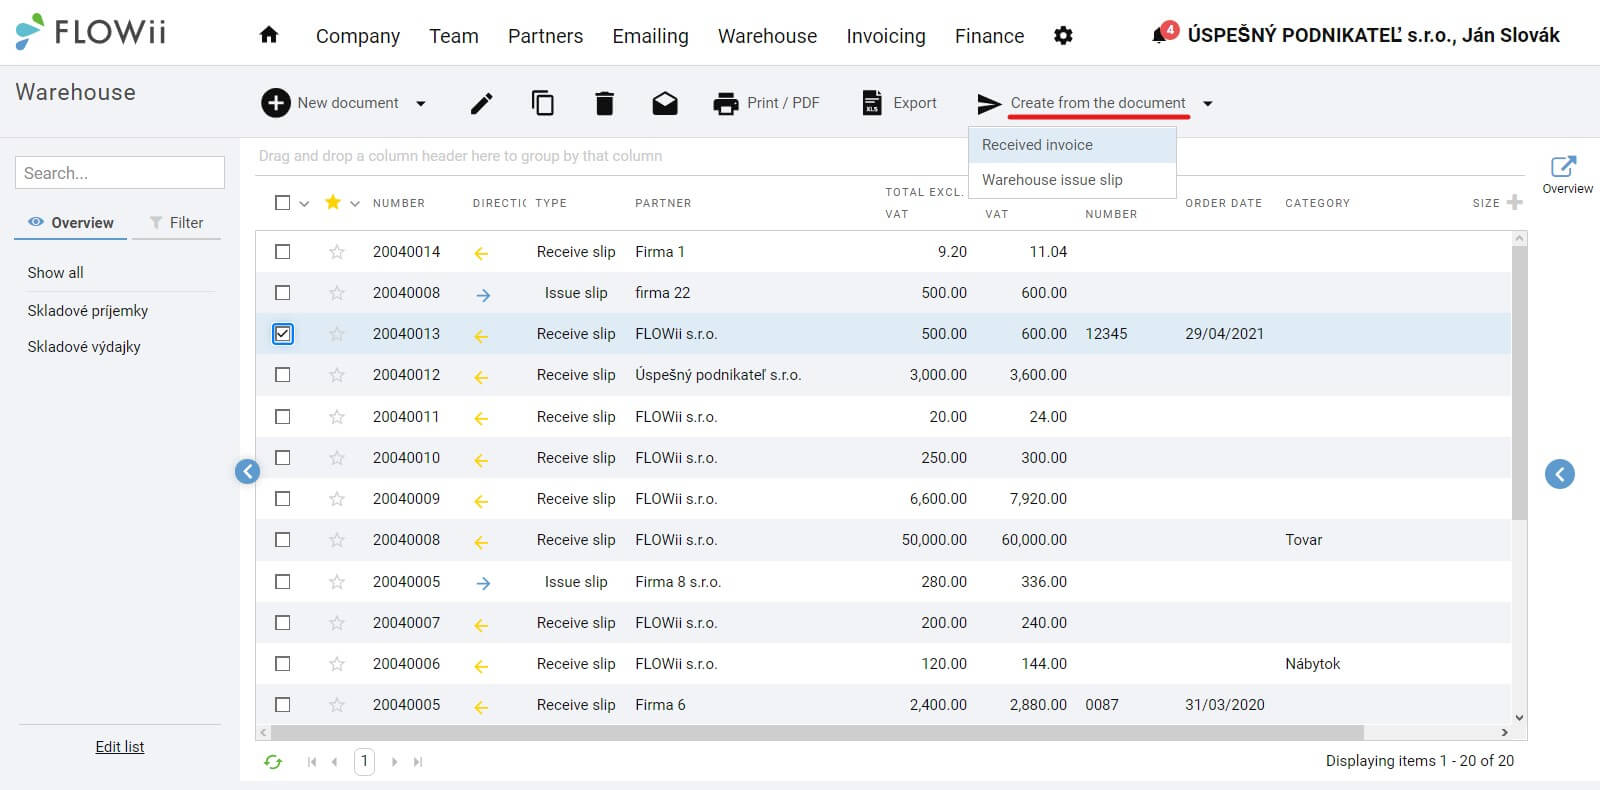Open the Warehouse menu

point(767,36)
